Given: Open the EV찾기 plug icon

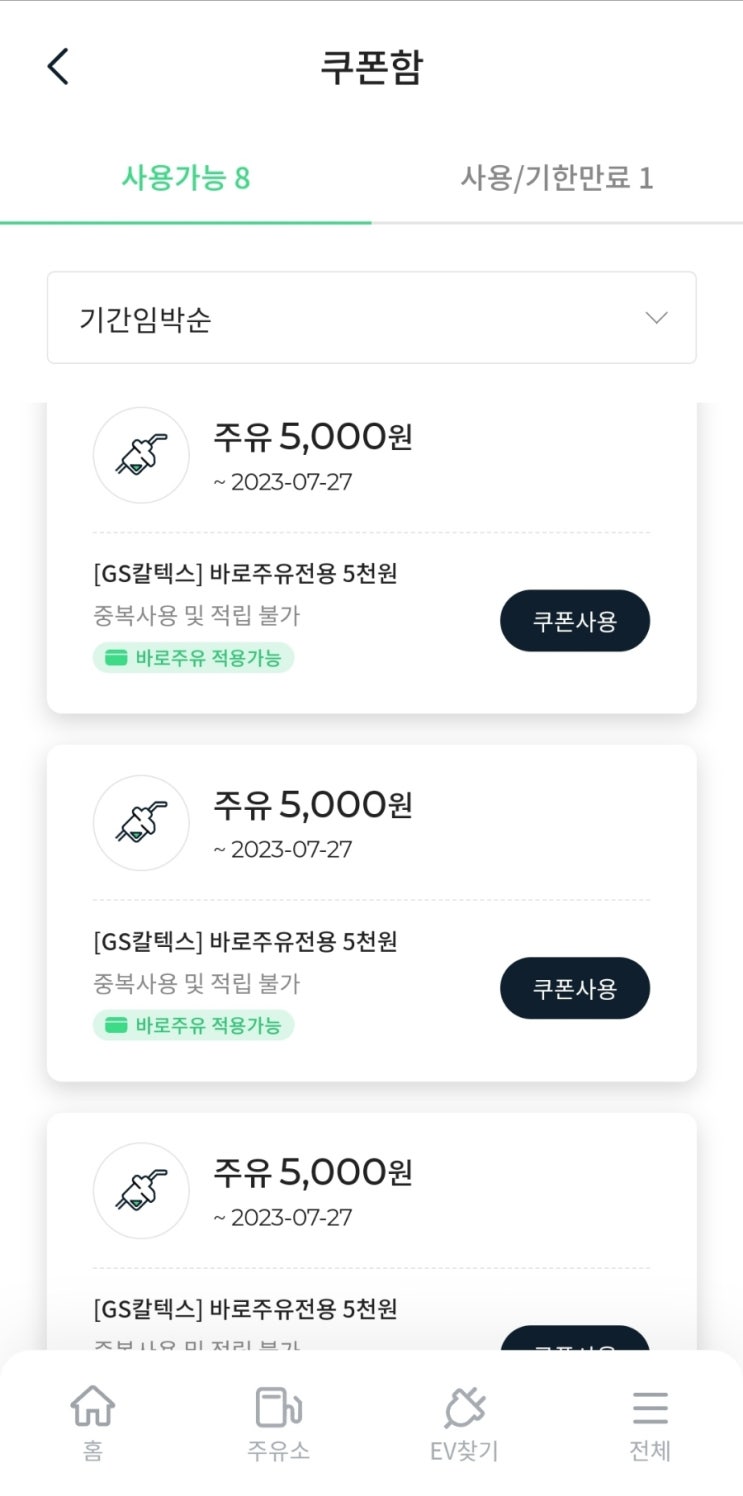Looking at the screenshot, I should pos(464,1407).
